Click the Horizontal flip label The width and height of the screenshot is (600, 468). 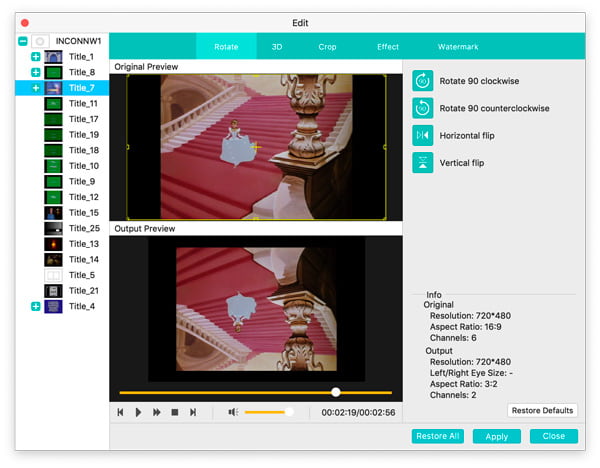pyautogui.click(x=467, y=135)
